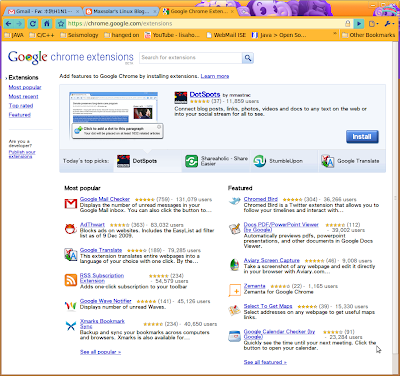Open the Seismology bookmarks folder
400x376 pixels.
[x=79, y=35]
